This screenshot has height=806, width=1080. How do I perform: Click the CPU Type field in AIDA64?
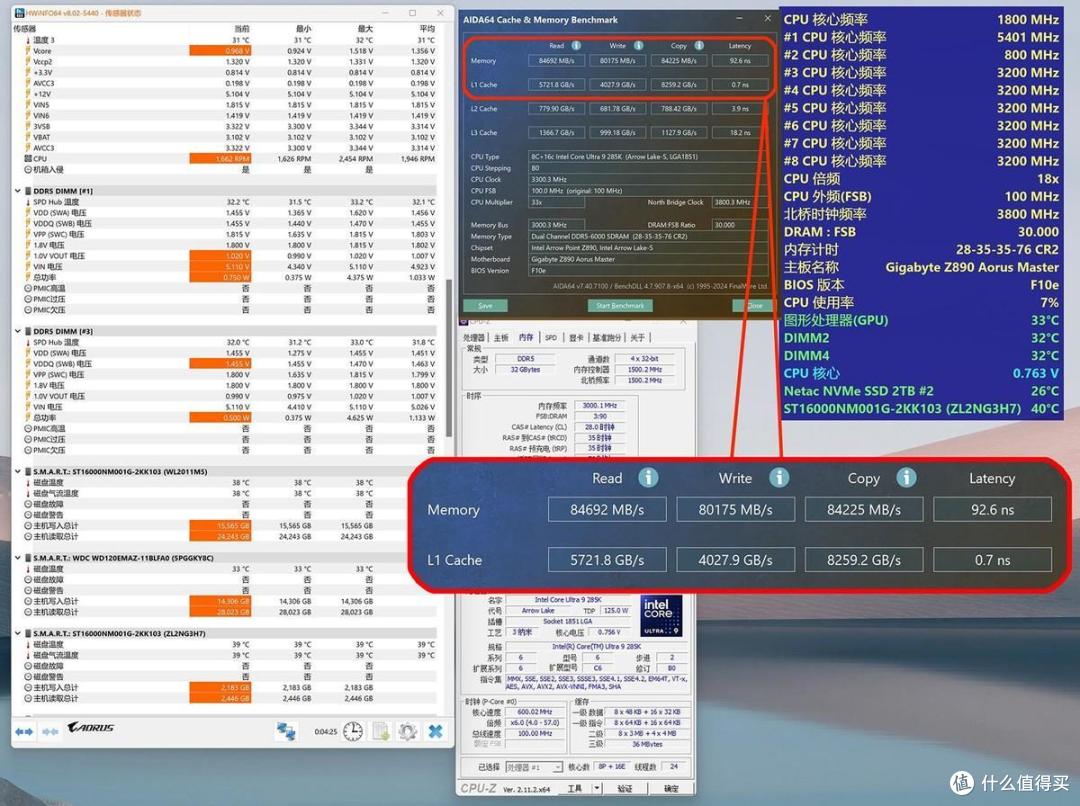tap(647, 157)
